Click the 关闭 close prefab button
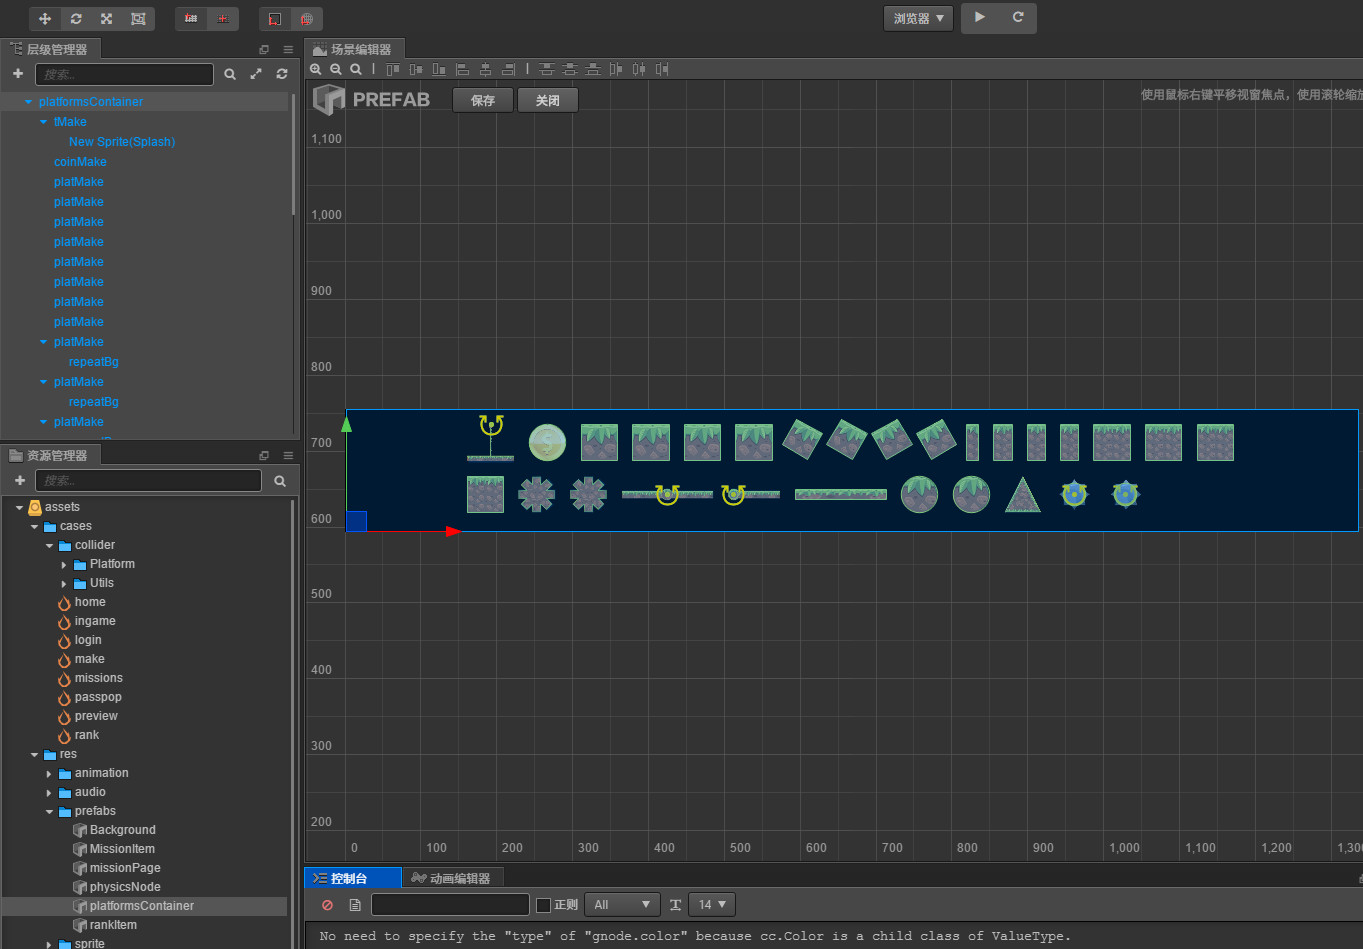Viewport: 1363px width, 949px height. [x=547, y=100]
